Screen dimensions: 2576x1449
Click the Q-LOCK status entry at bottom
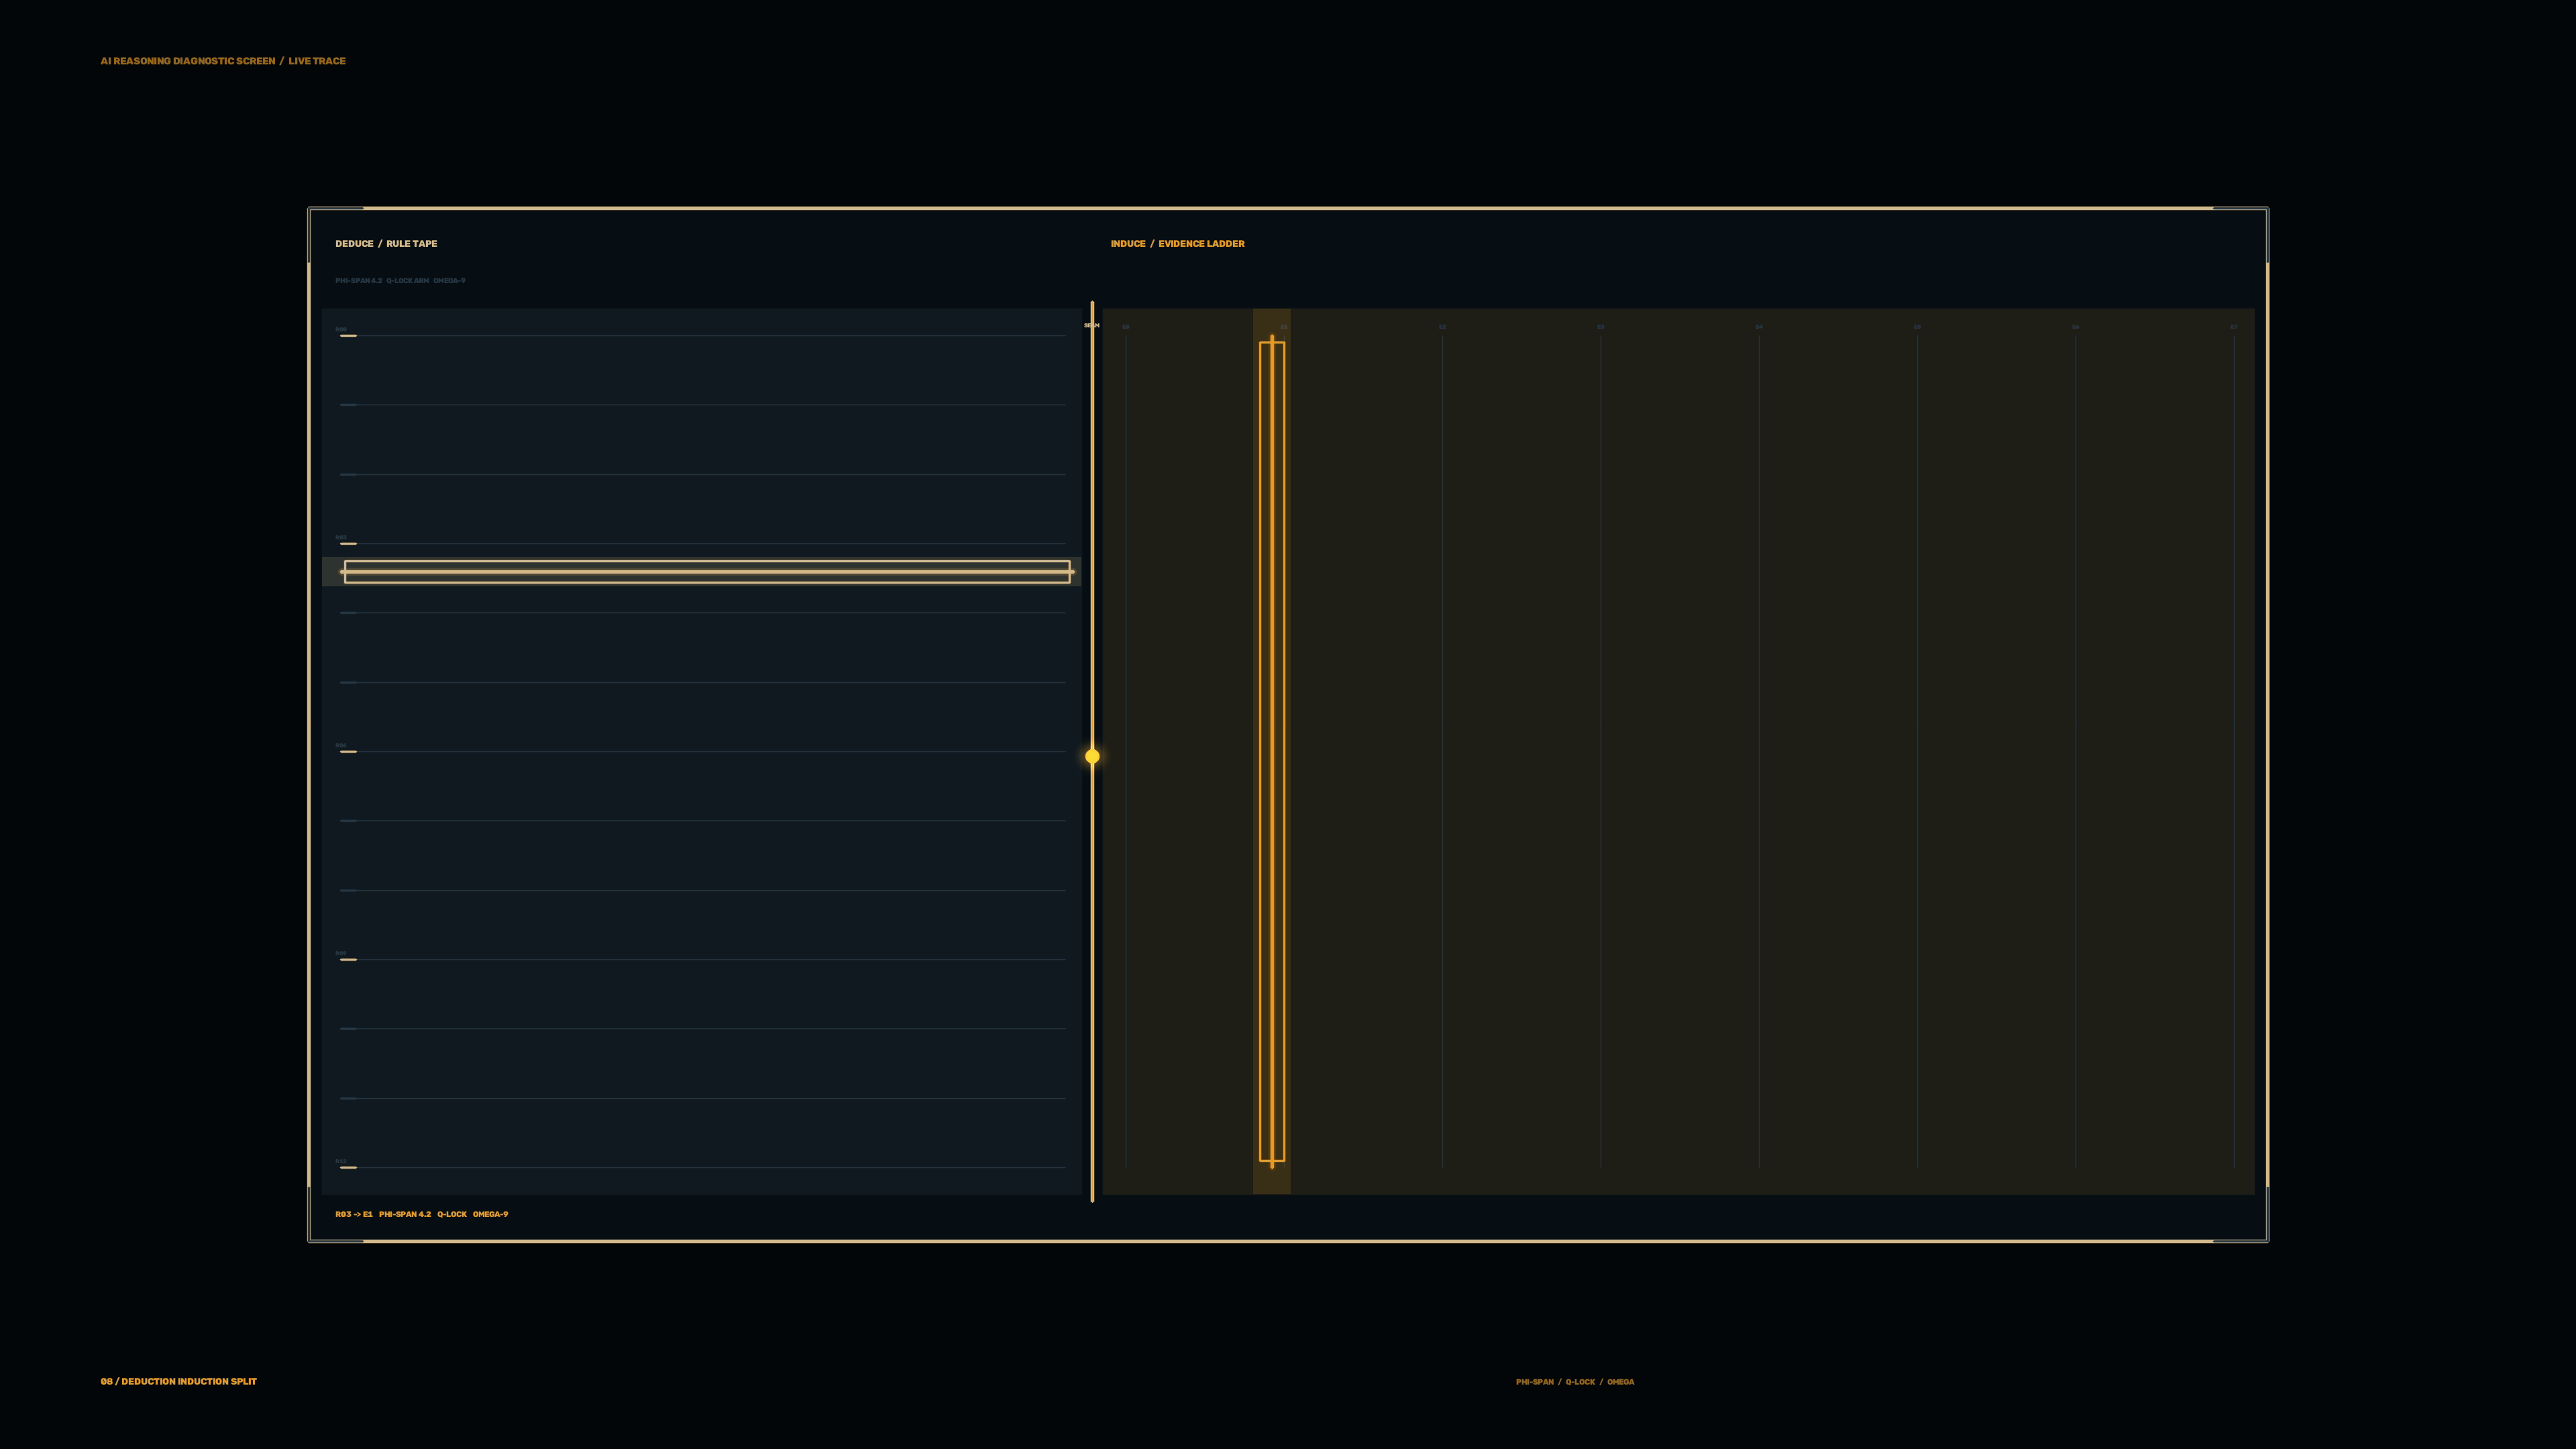(452, 1214)
